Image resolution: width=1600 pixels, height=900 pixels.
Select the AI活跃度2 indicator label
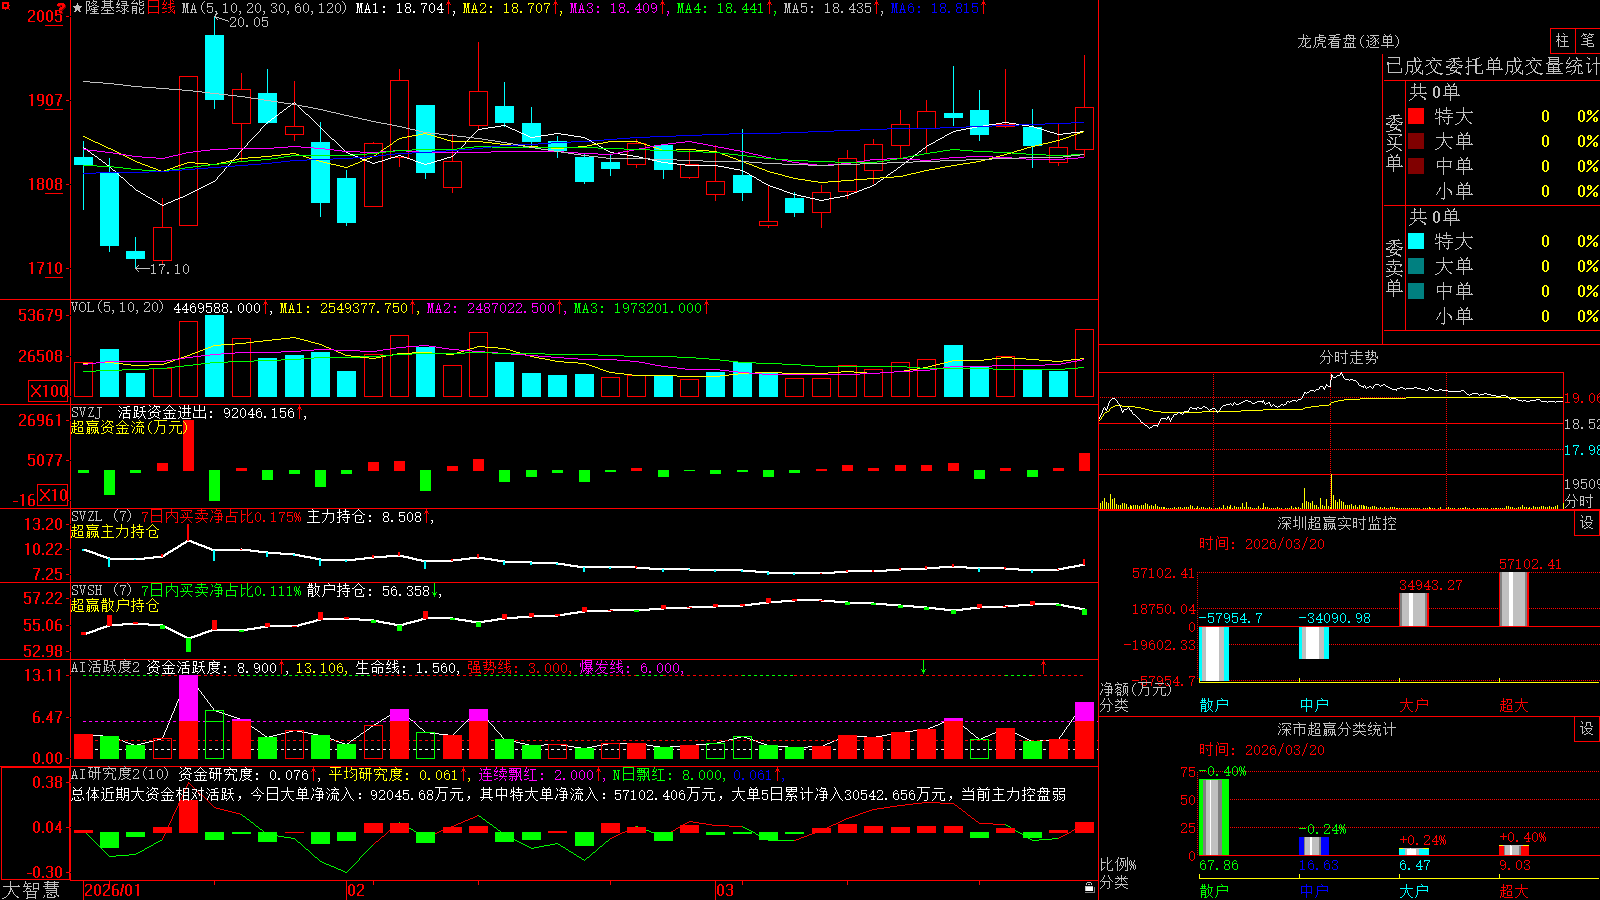click(x=106, y=667)
